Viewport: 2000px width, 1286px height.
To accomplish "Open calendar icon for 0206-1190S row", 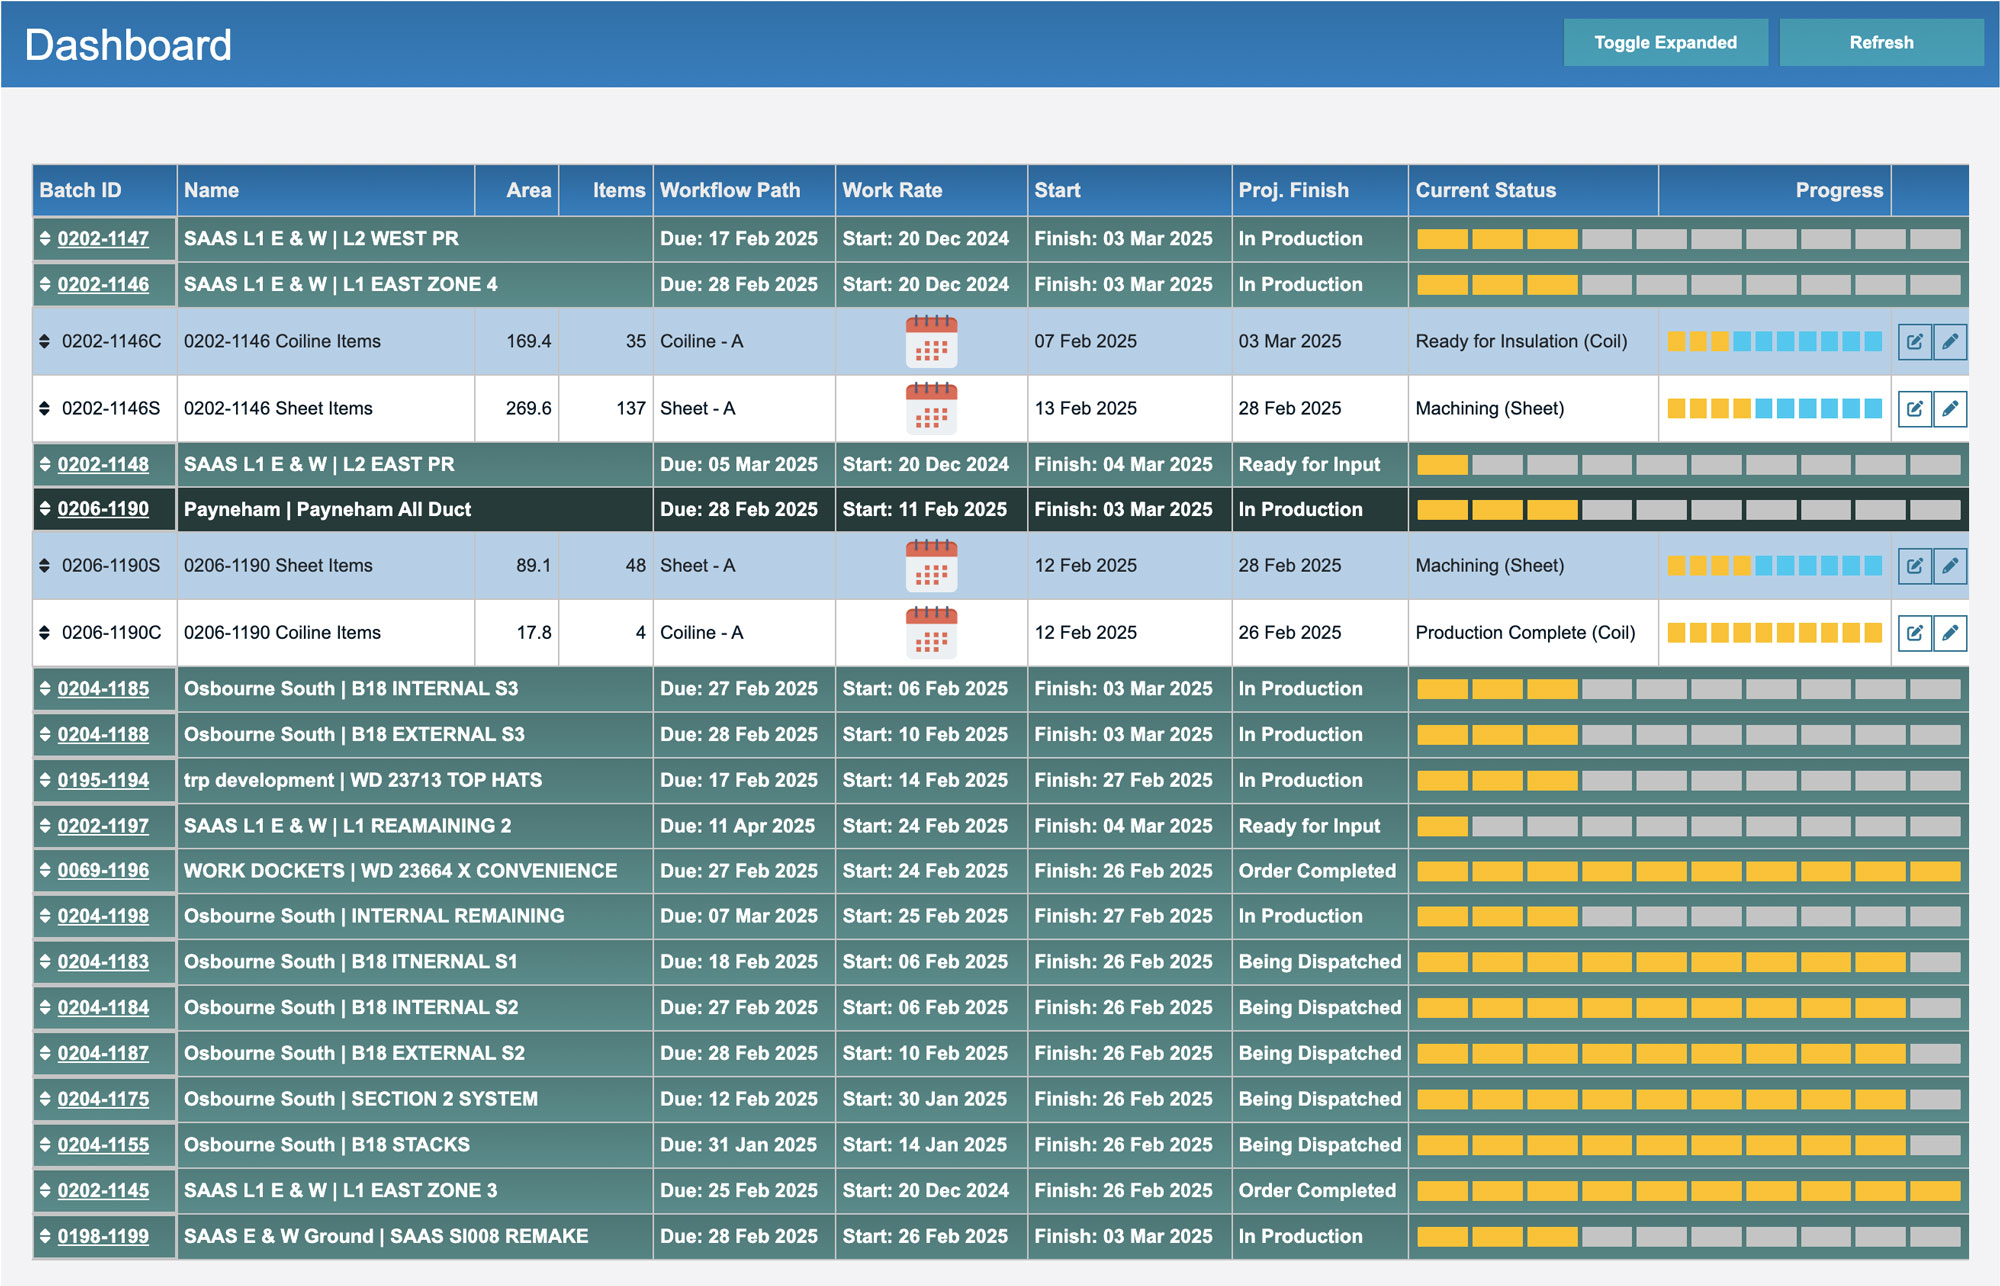I will click(x=930, y=565).
